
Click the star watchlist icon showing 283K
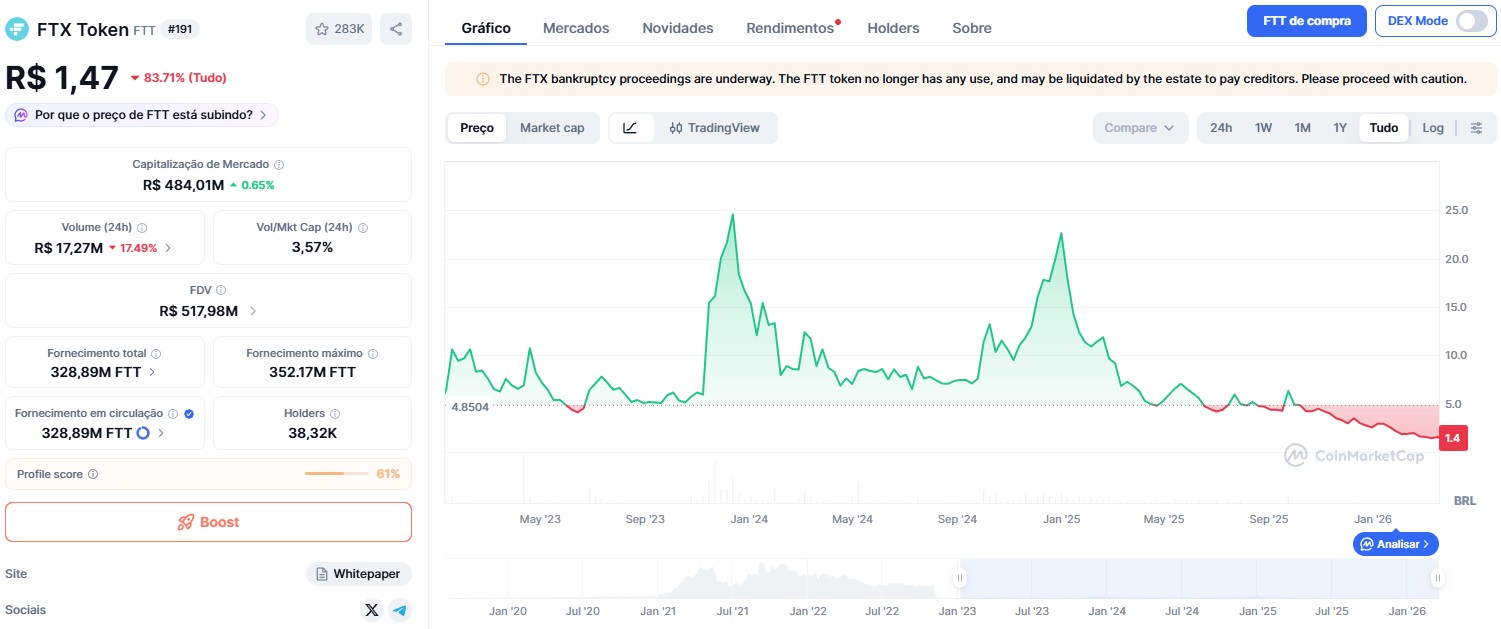point(339,29)
